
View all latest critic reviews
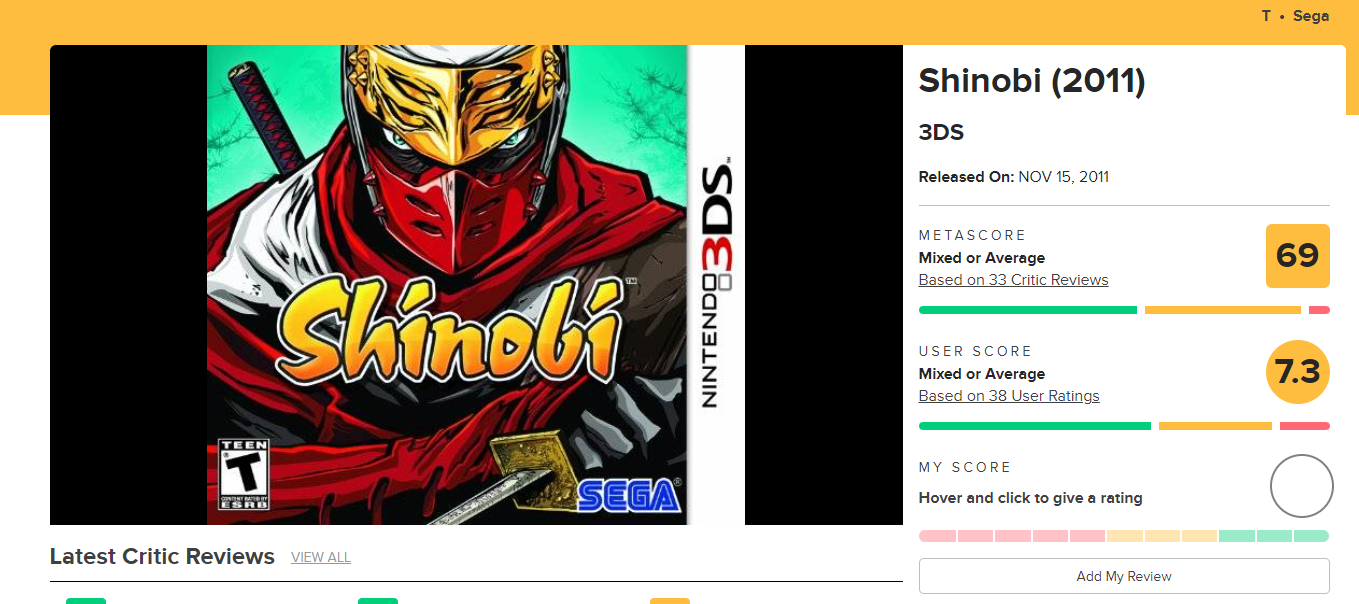click(x=321, y=557)
